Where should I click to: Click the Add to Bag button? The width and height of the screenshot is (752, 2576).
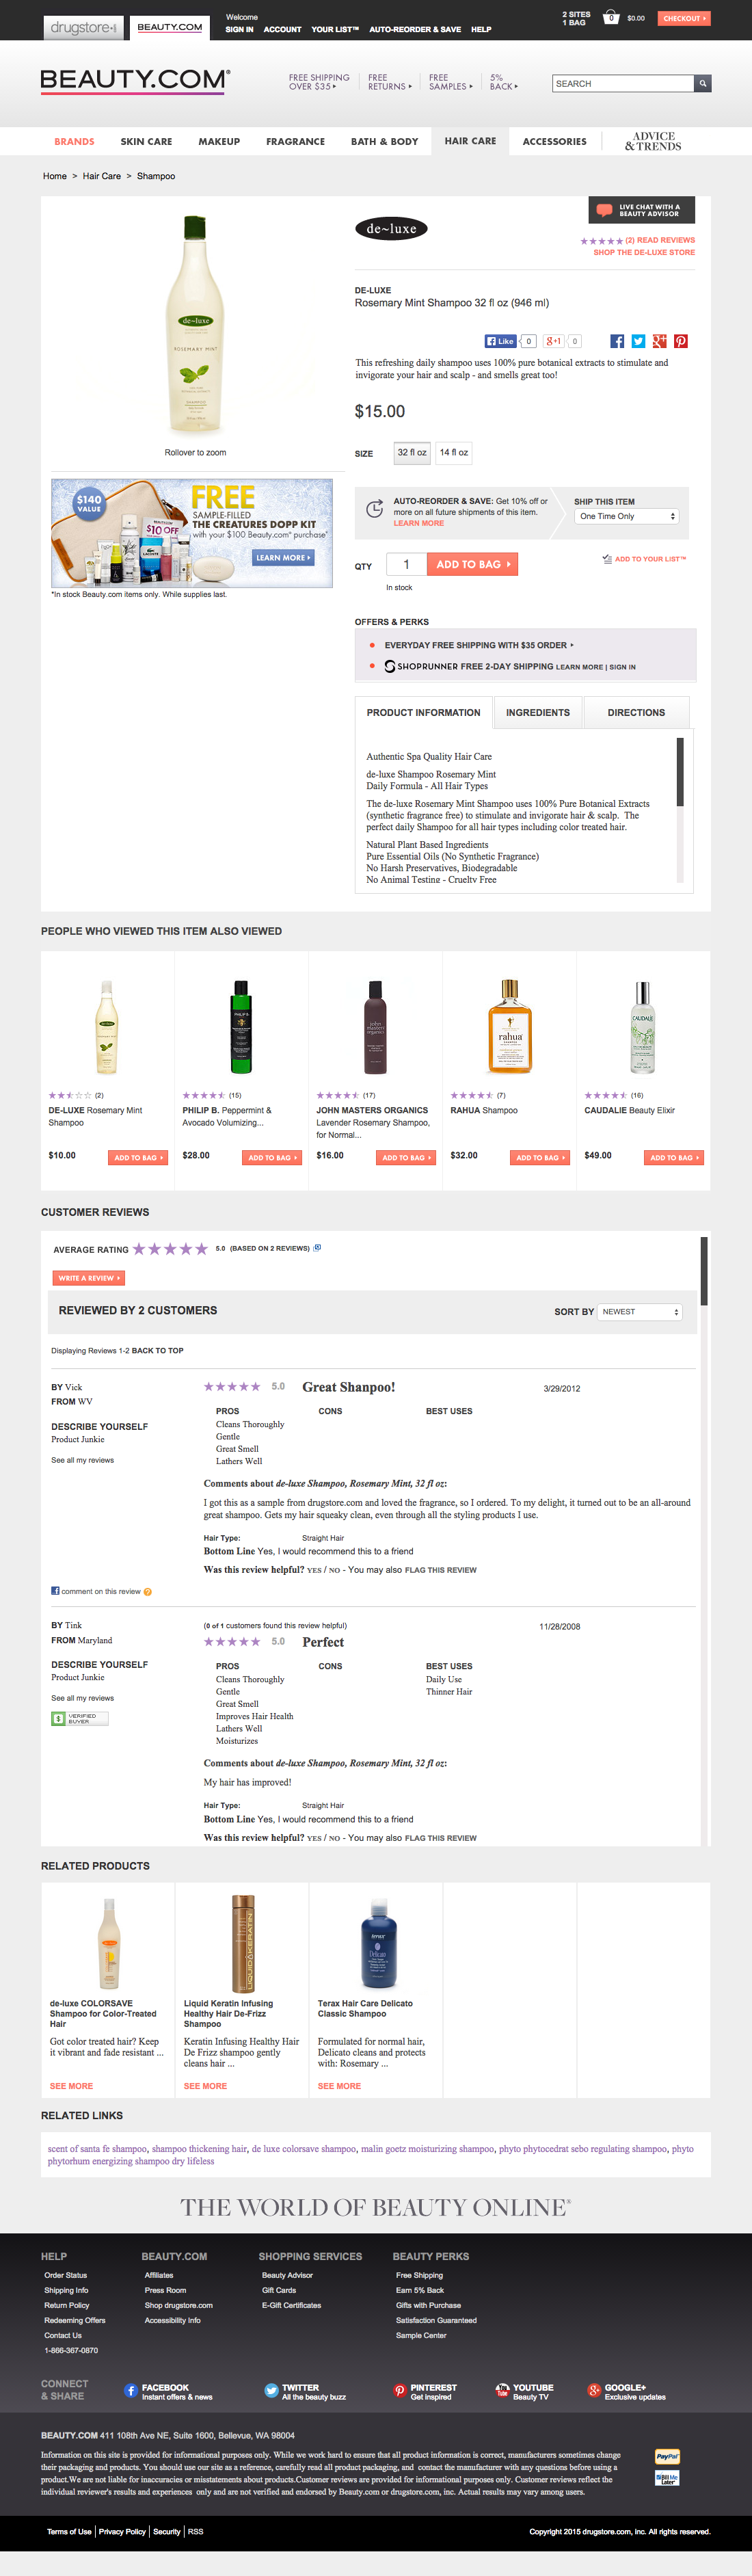(x=472, y=565)
